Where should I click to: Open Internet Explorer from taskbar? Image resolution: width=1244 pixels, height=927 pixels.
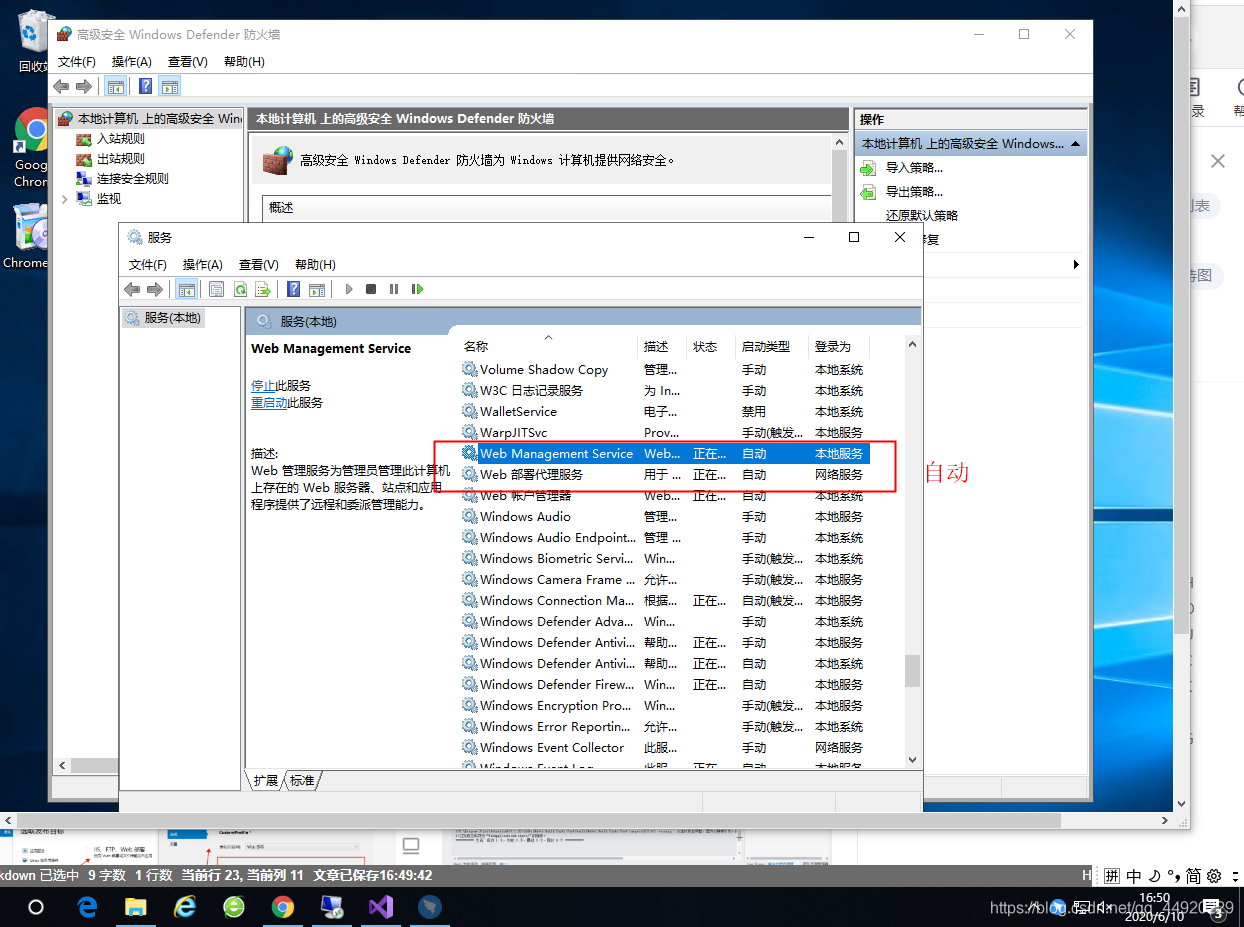[x=185, y=906]
